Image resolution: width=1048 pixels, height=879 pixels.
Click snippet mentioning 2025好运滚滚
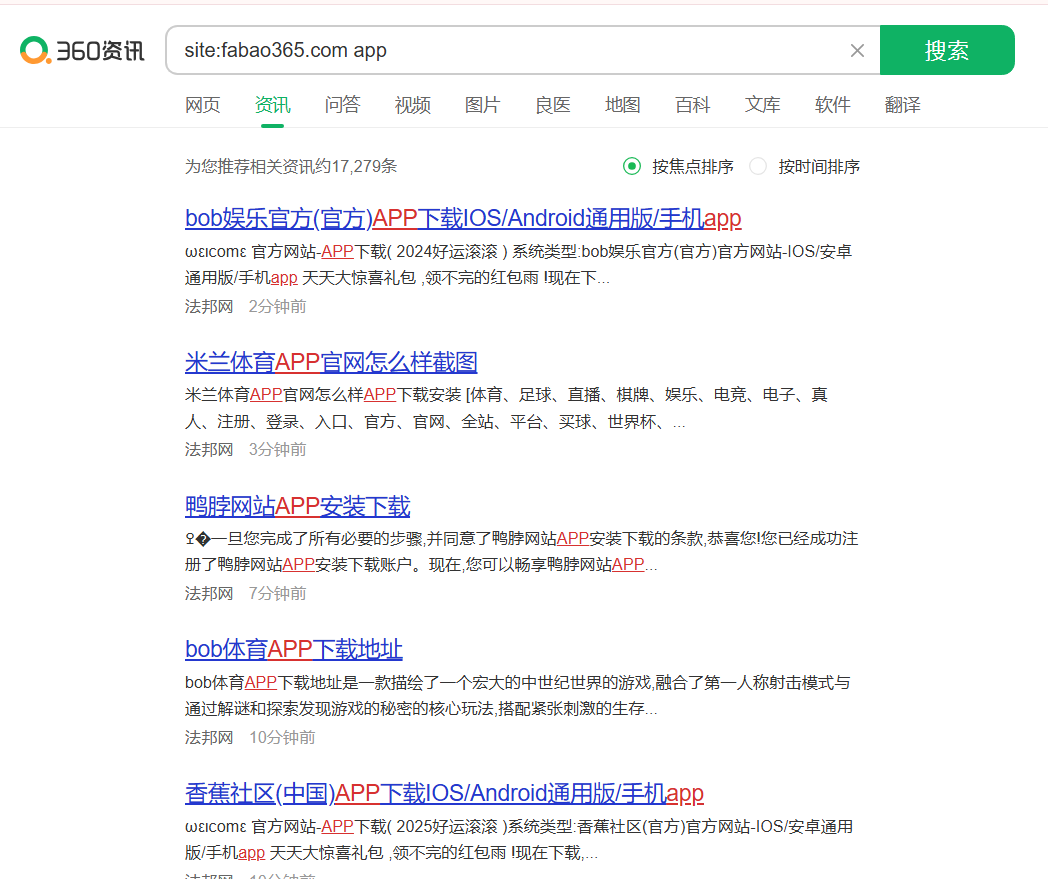(x=519, y=840)
